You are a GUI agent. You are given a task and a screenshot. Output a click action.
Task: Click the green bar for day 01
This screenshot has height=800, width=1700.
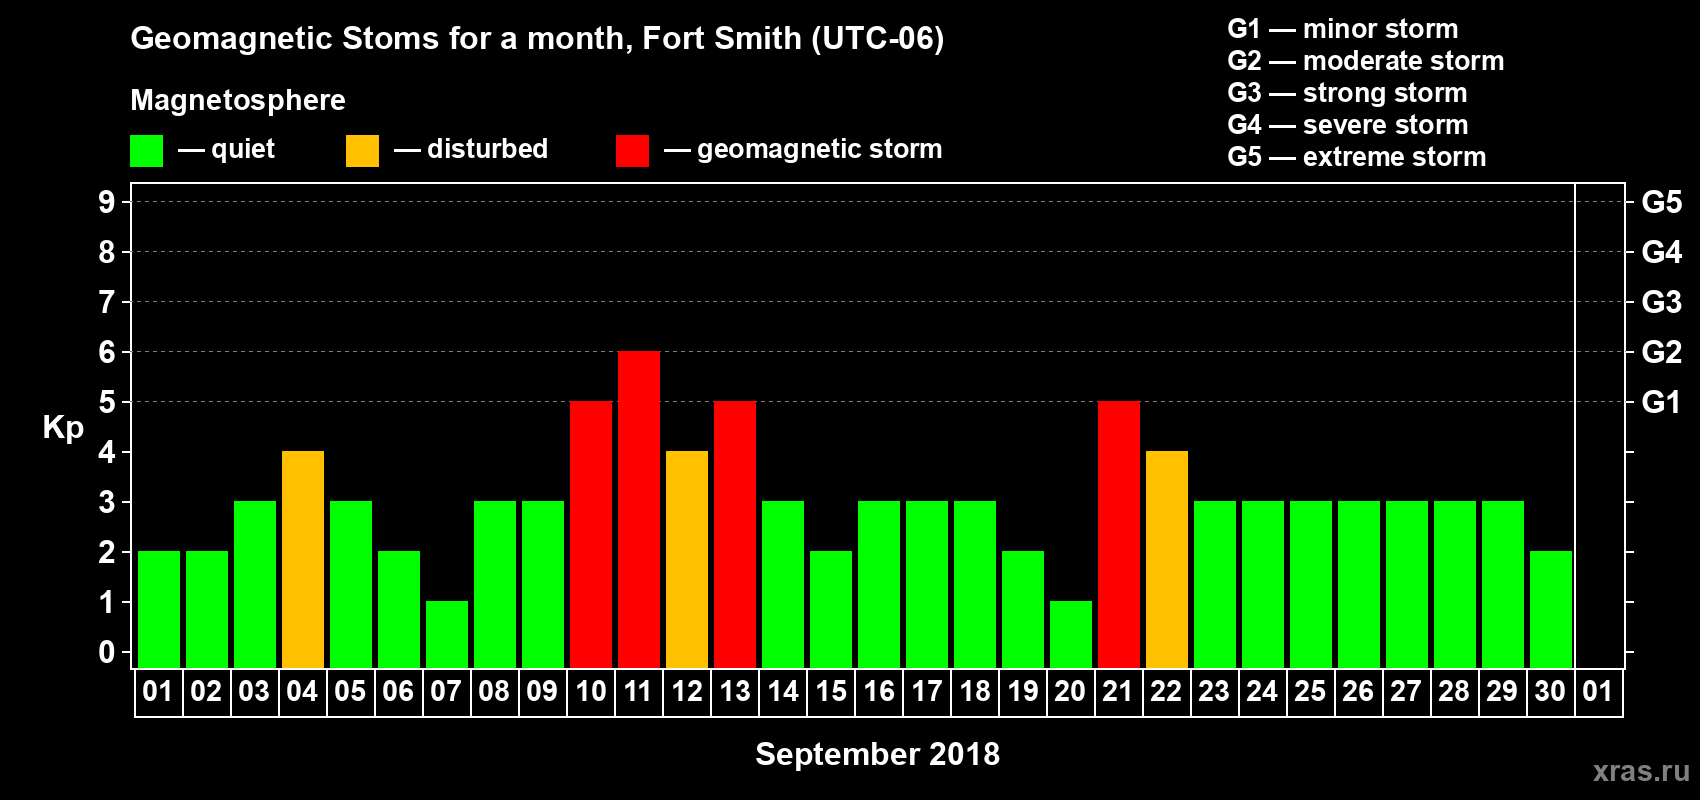click(x=159, y=609)
